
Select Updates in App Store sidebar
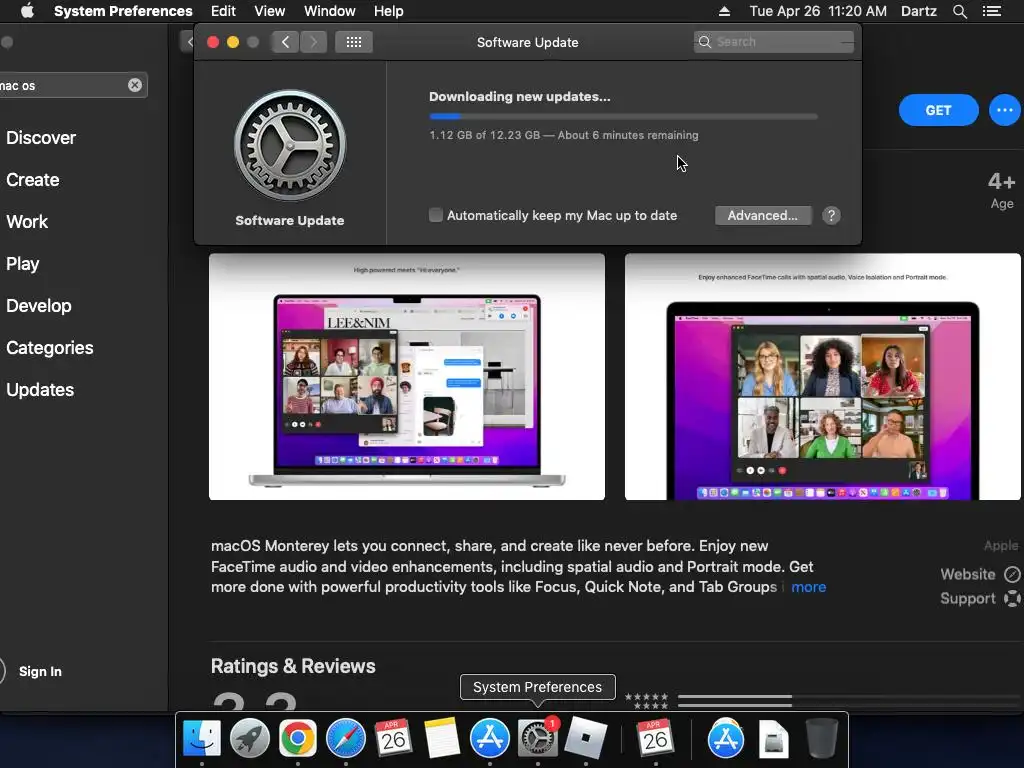[40, 389]
